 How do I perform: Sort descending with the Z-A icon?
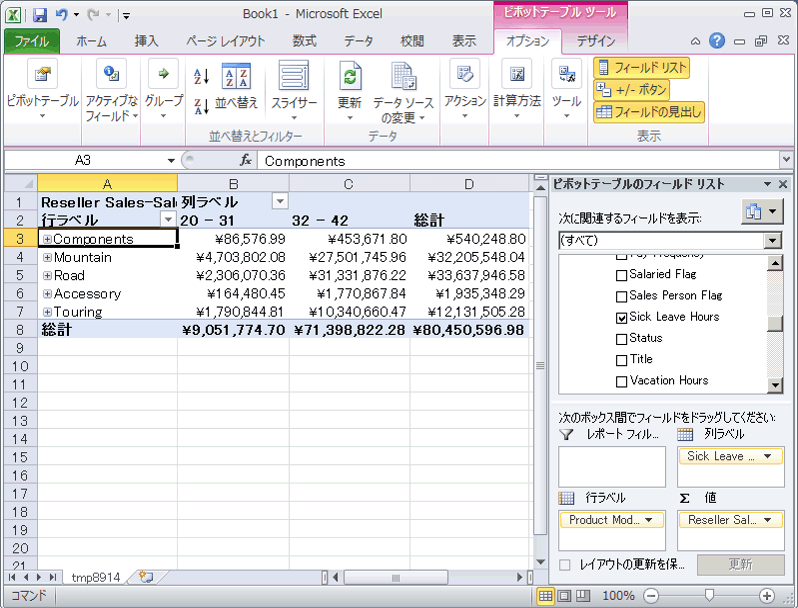point(202,106)
